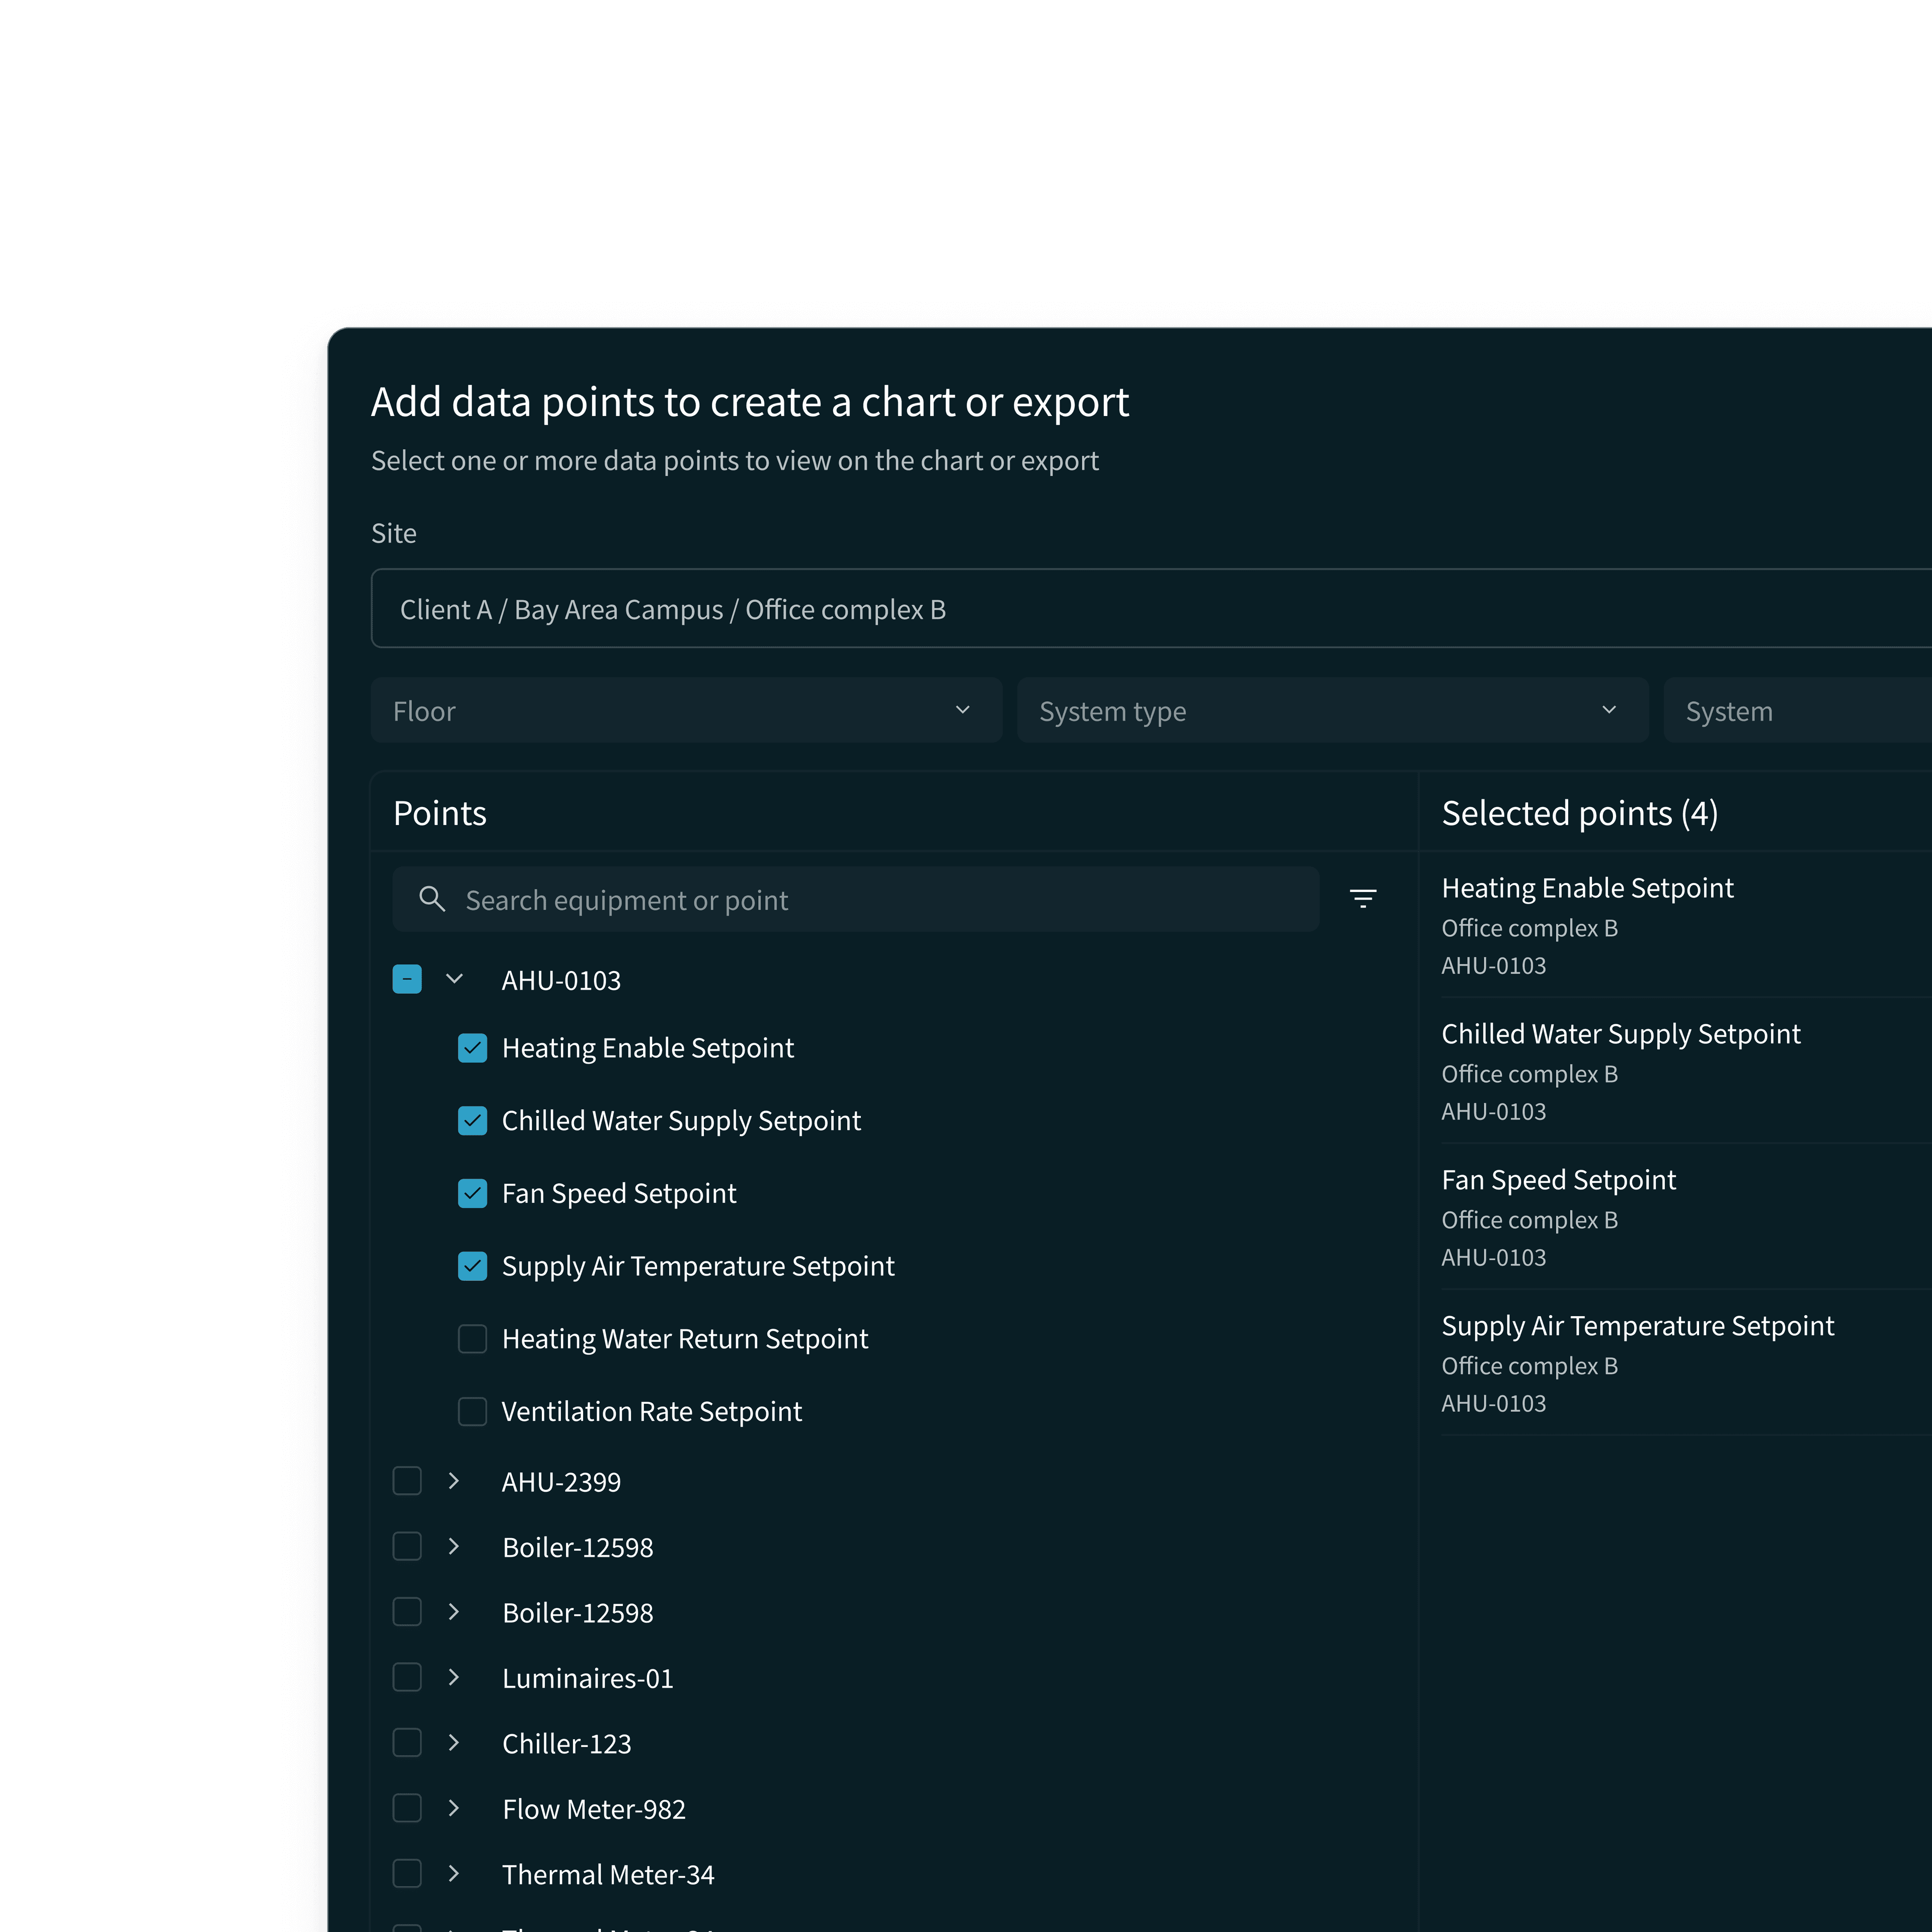
Task: Click the AHU-2399 tree label
Action: point(561,1482)
